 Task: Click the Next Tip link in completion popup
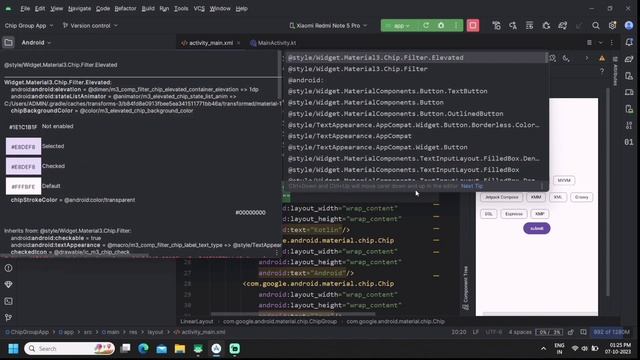point(472,186)
